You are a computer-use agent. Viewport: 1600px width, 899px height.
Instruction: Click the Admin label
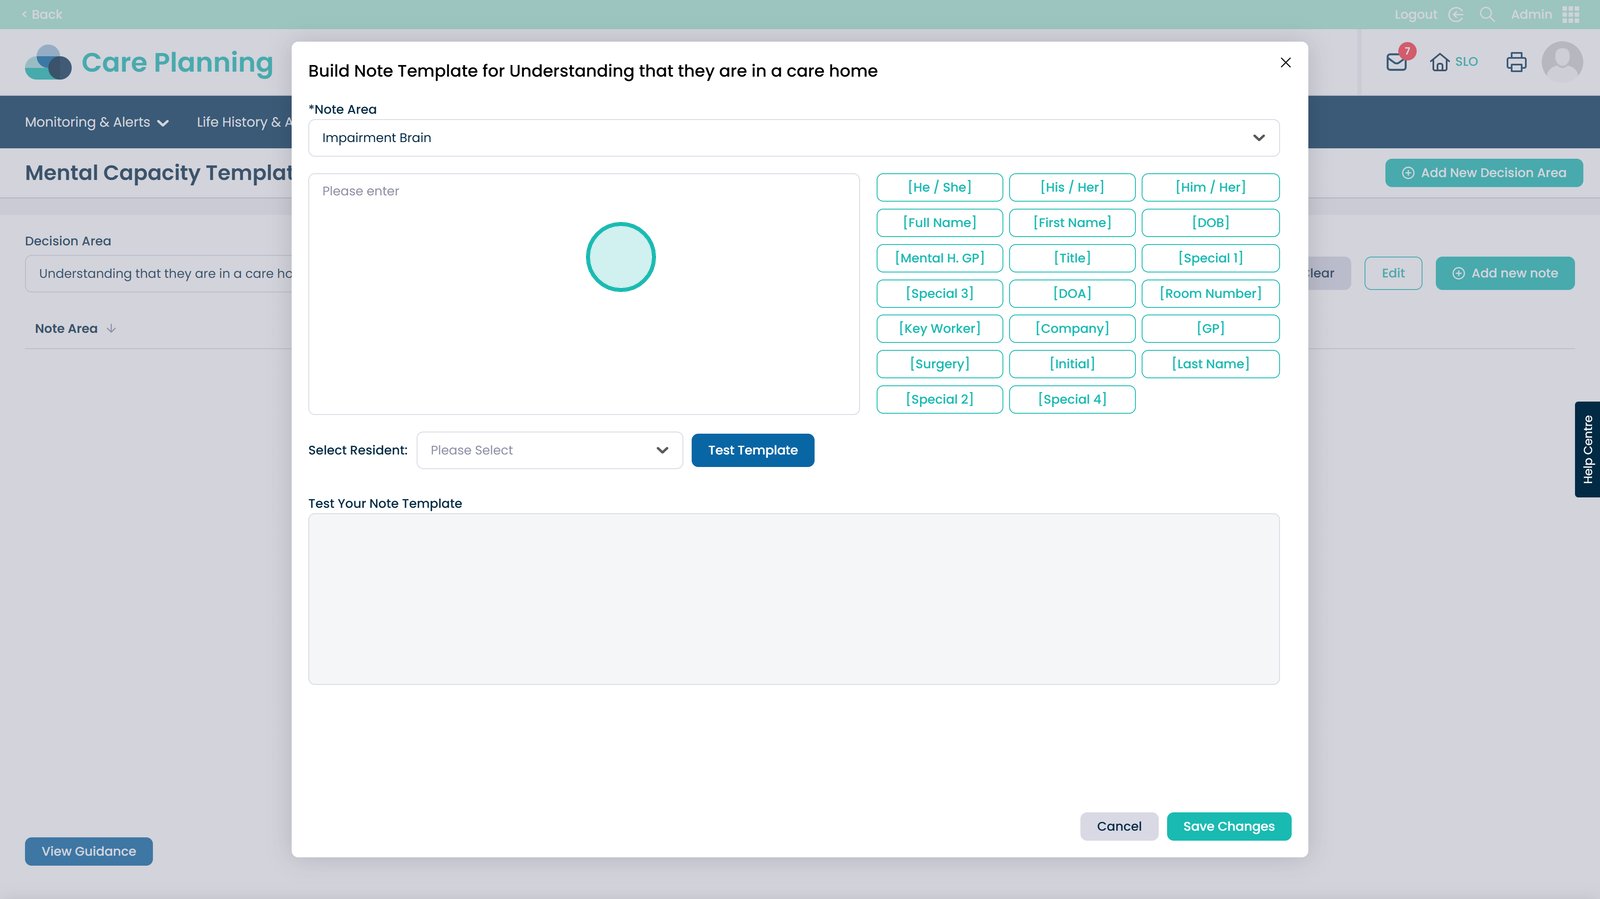(1531, 14)
